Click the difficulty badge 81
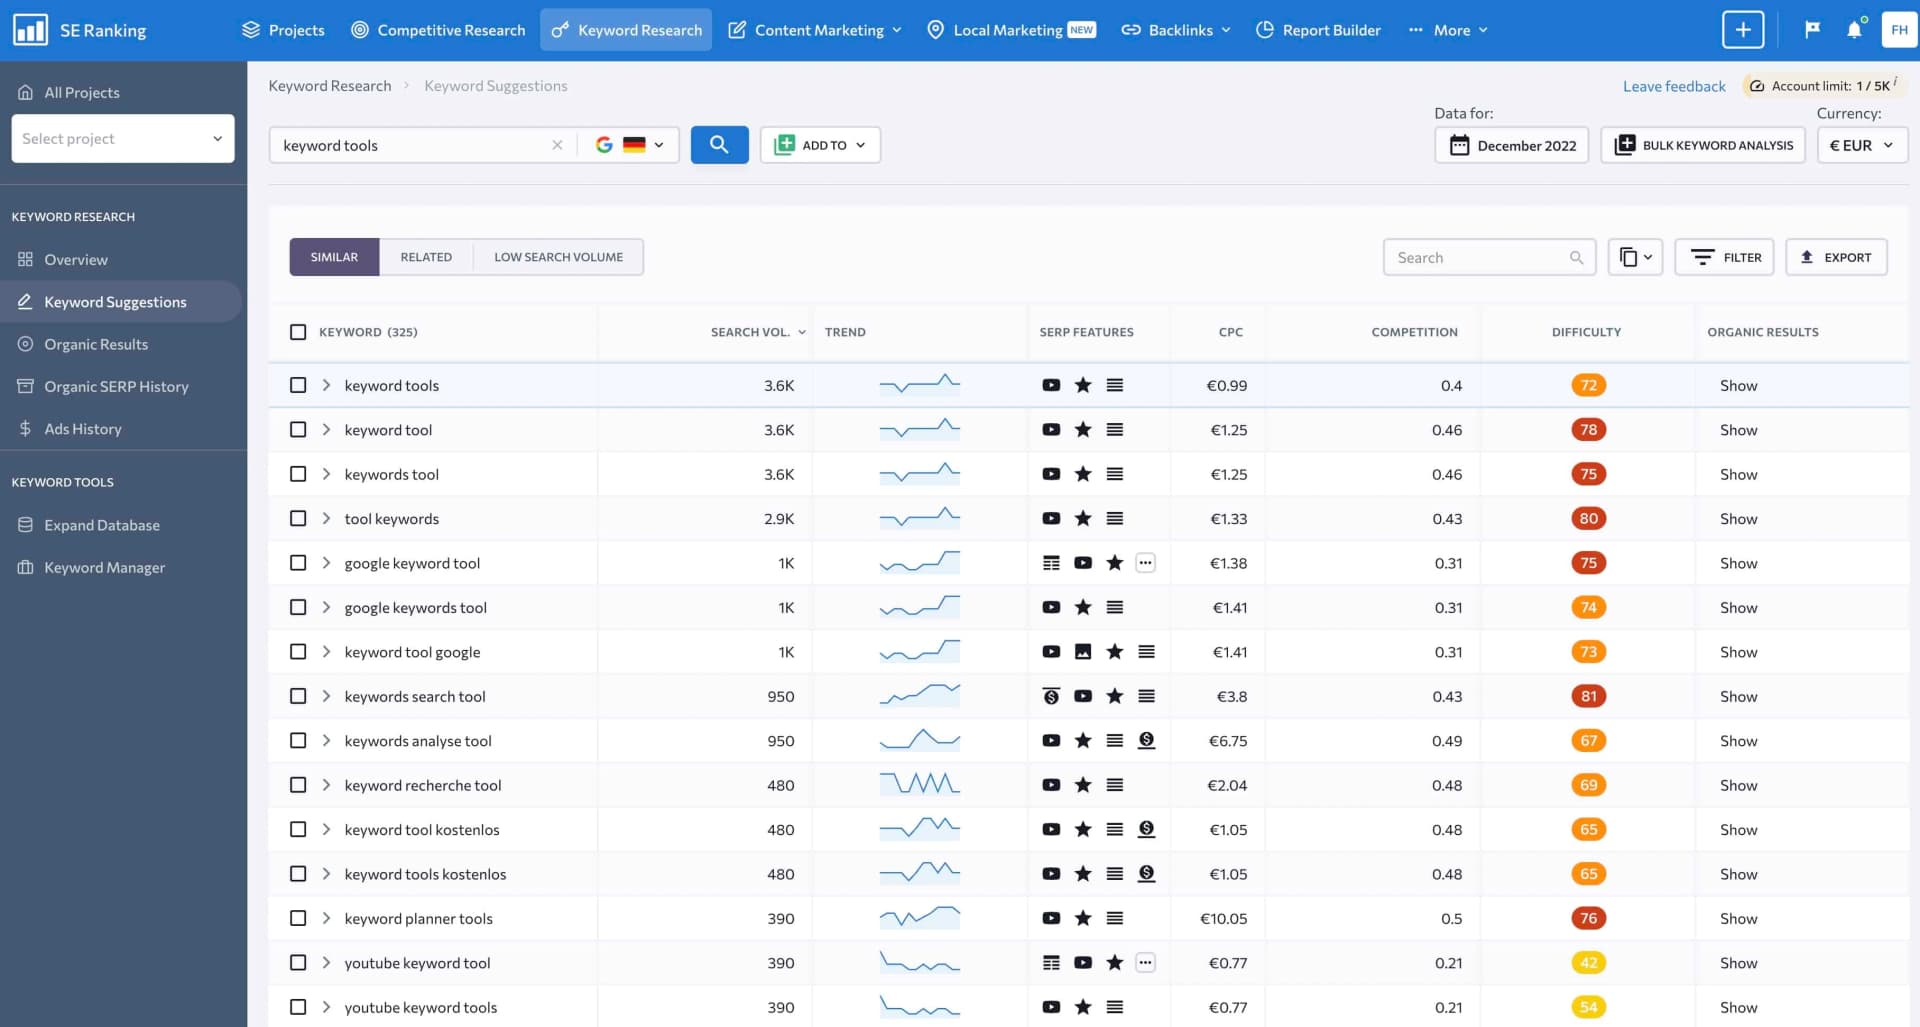 [1588, 696]
